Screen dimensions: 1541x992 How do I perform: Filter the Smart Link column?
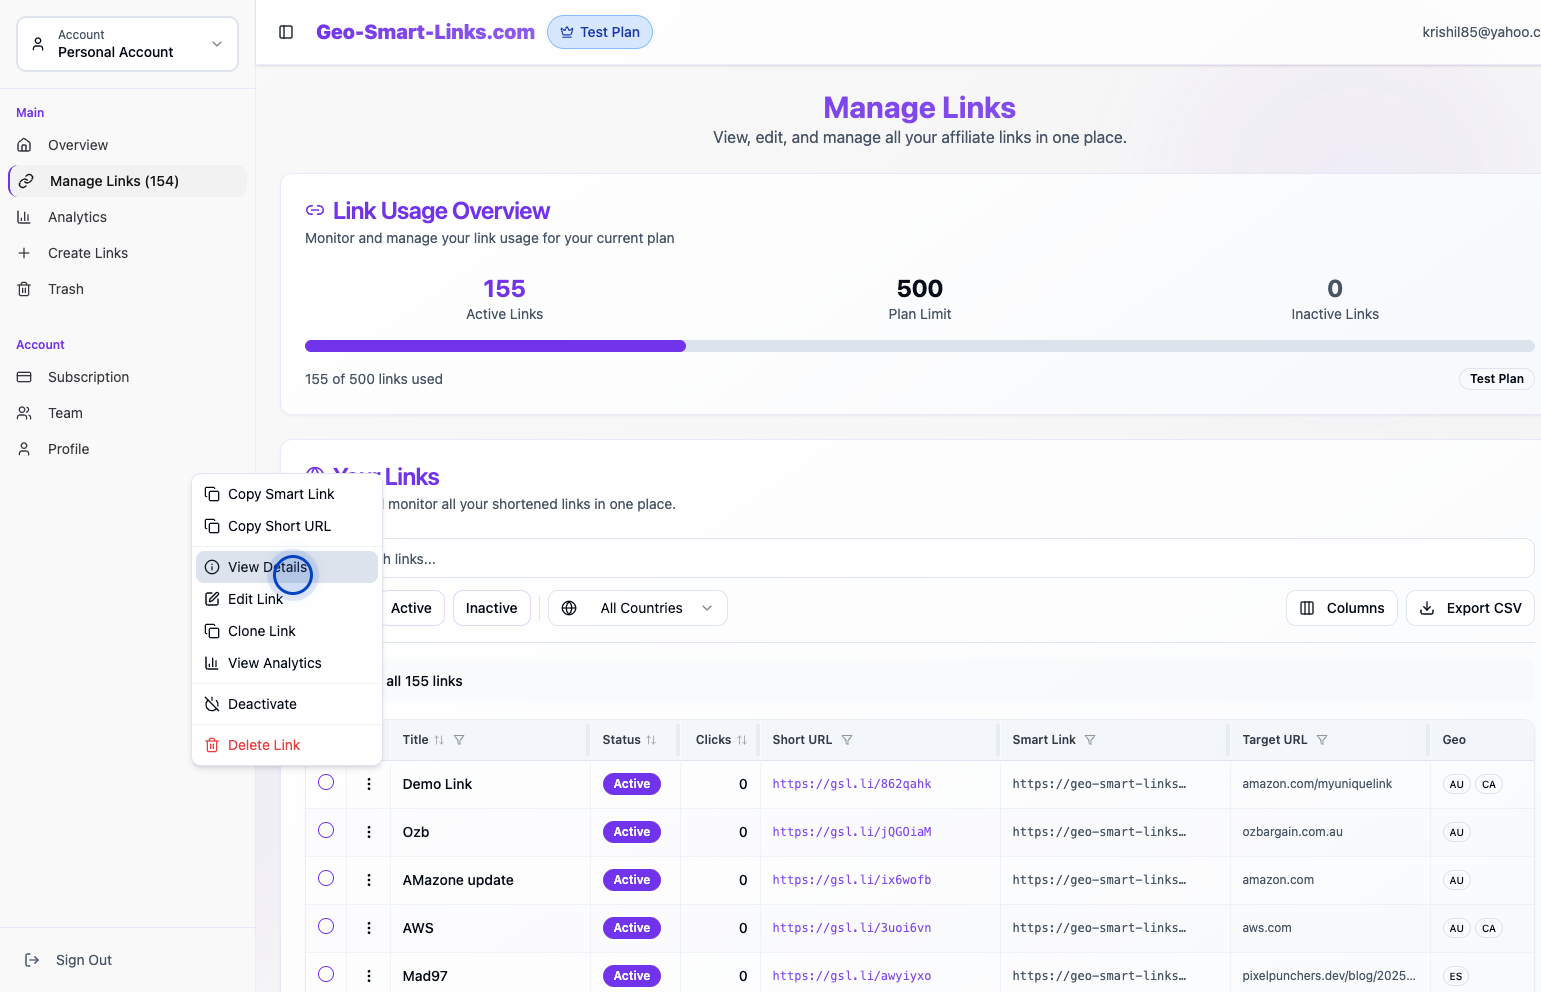coord(1090,740)
